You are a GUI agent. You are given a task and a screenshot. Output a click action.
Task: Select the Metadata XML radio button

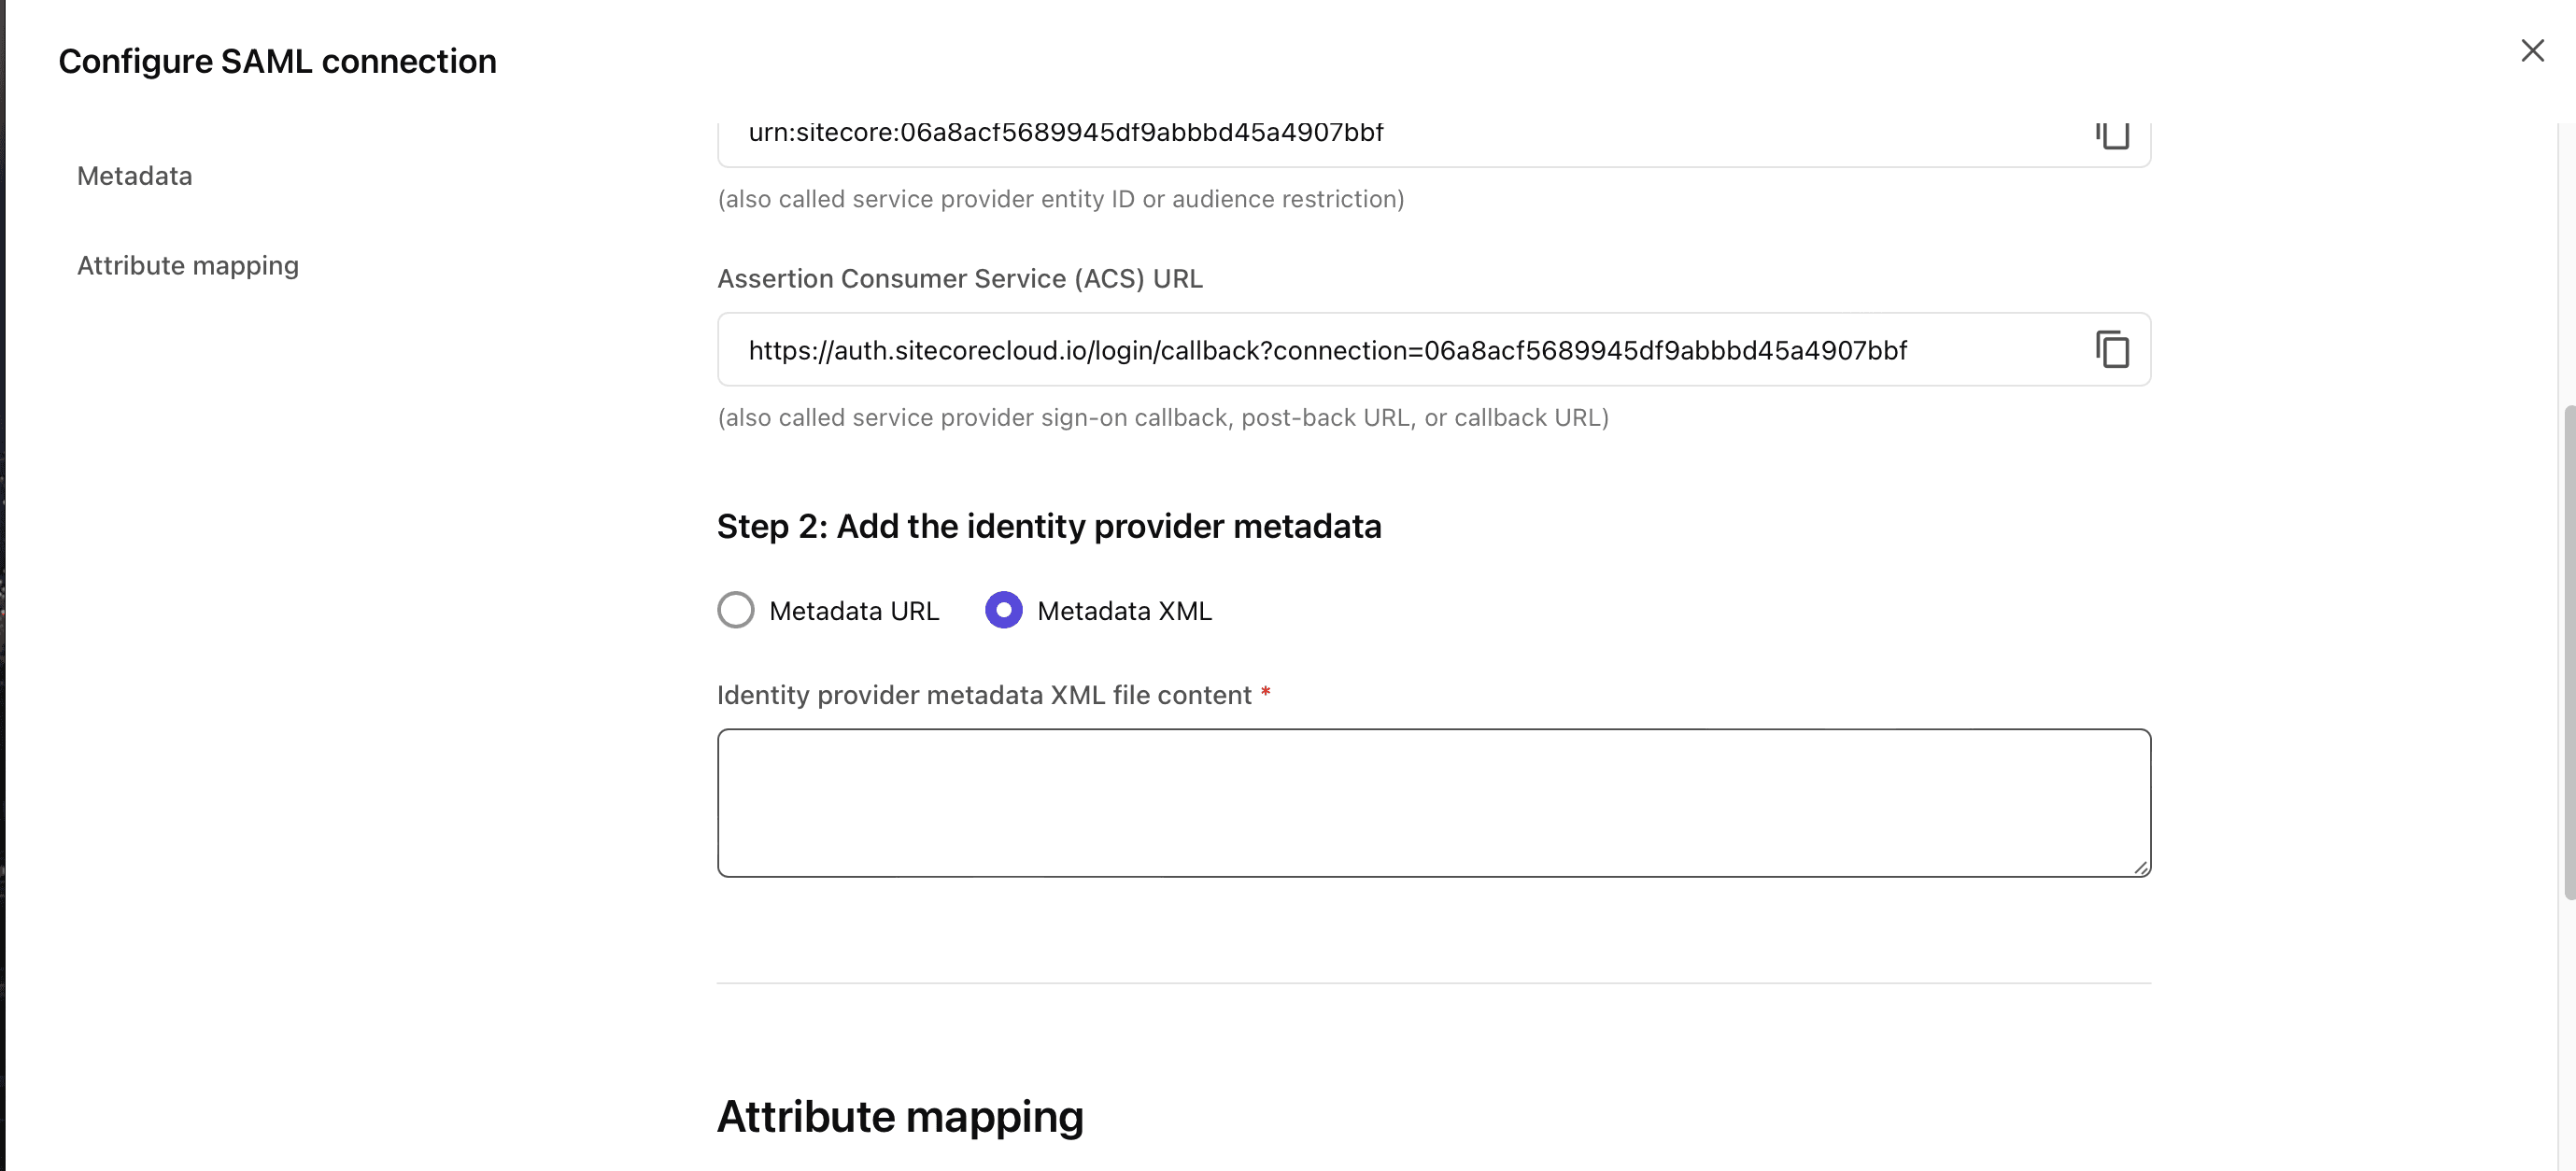pos(1003,610)
